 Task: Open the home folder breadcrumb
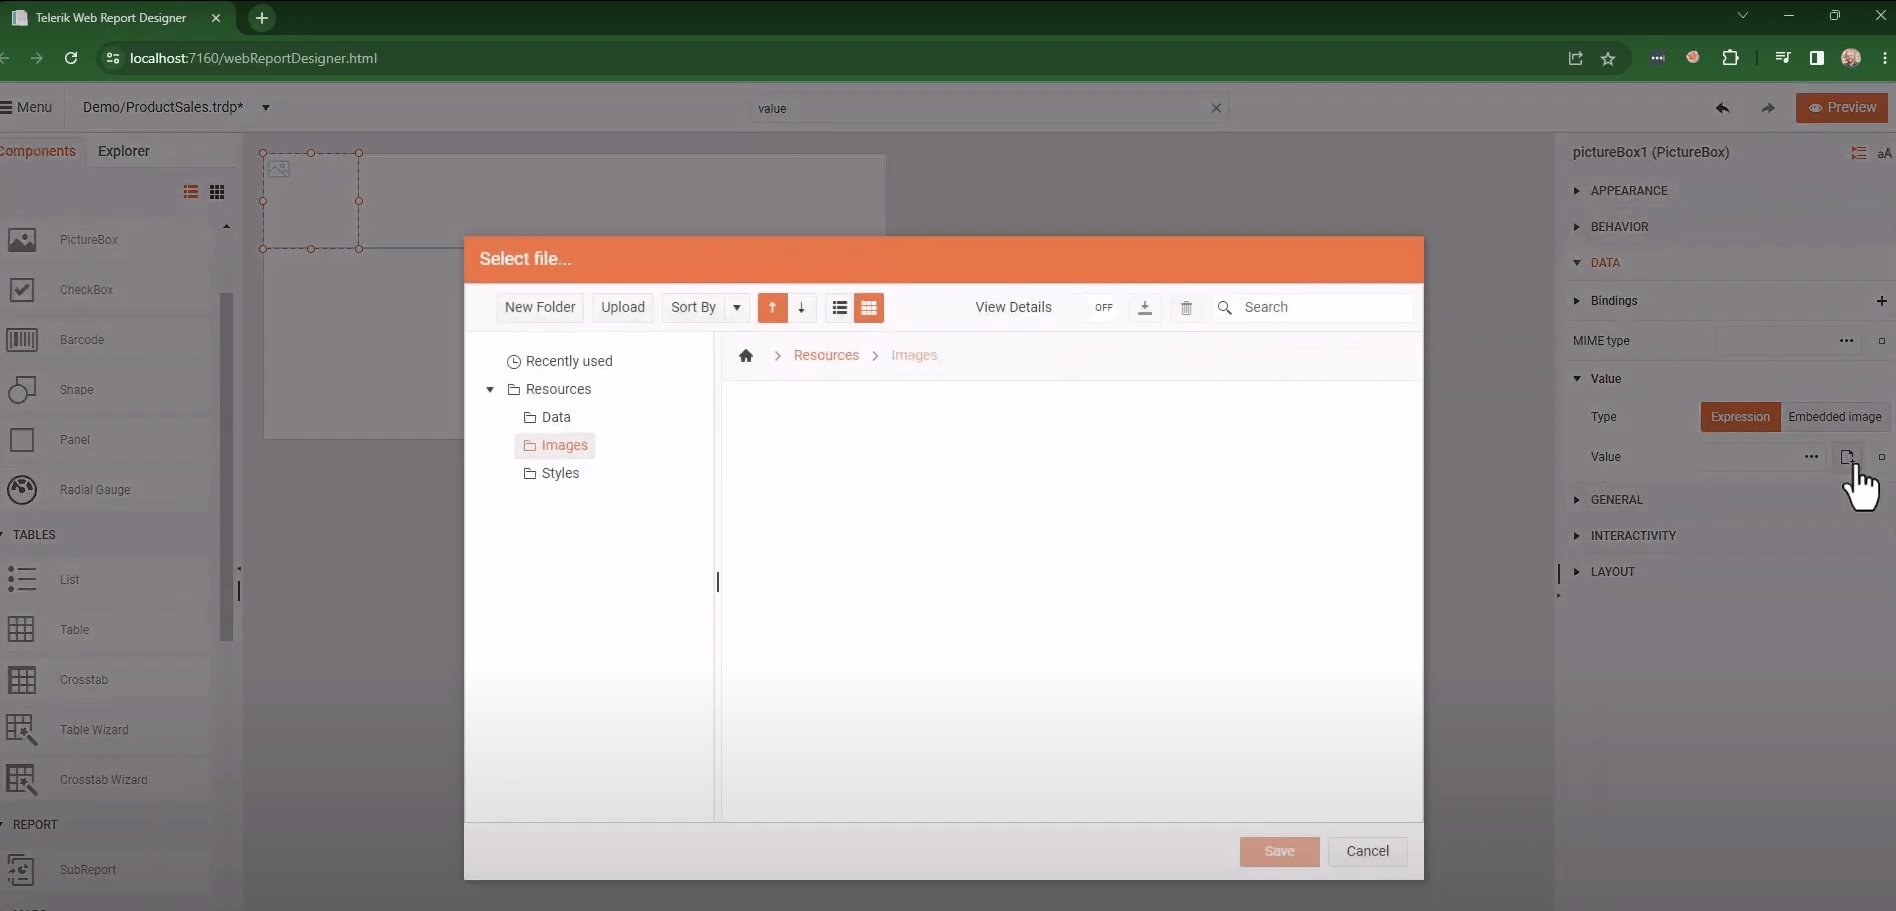(746, 355)
